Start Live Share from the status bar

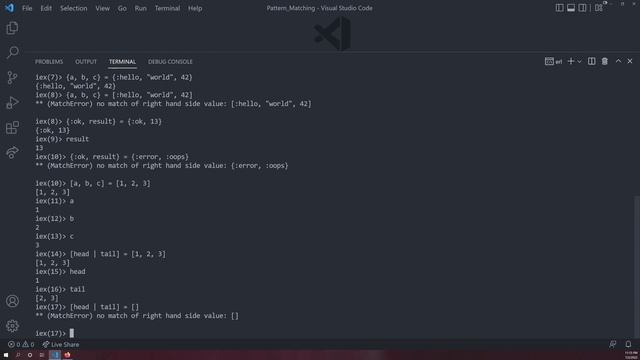coord(61,344)
